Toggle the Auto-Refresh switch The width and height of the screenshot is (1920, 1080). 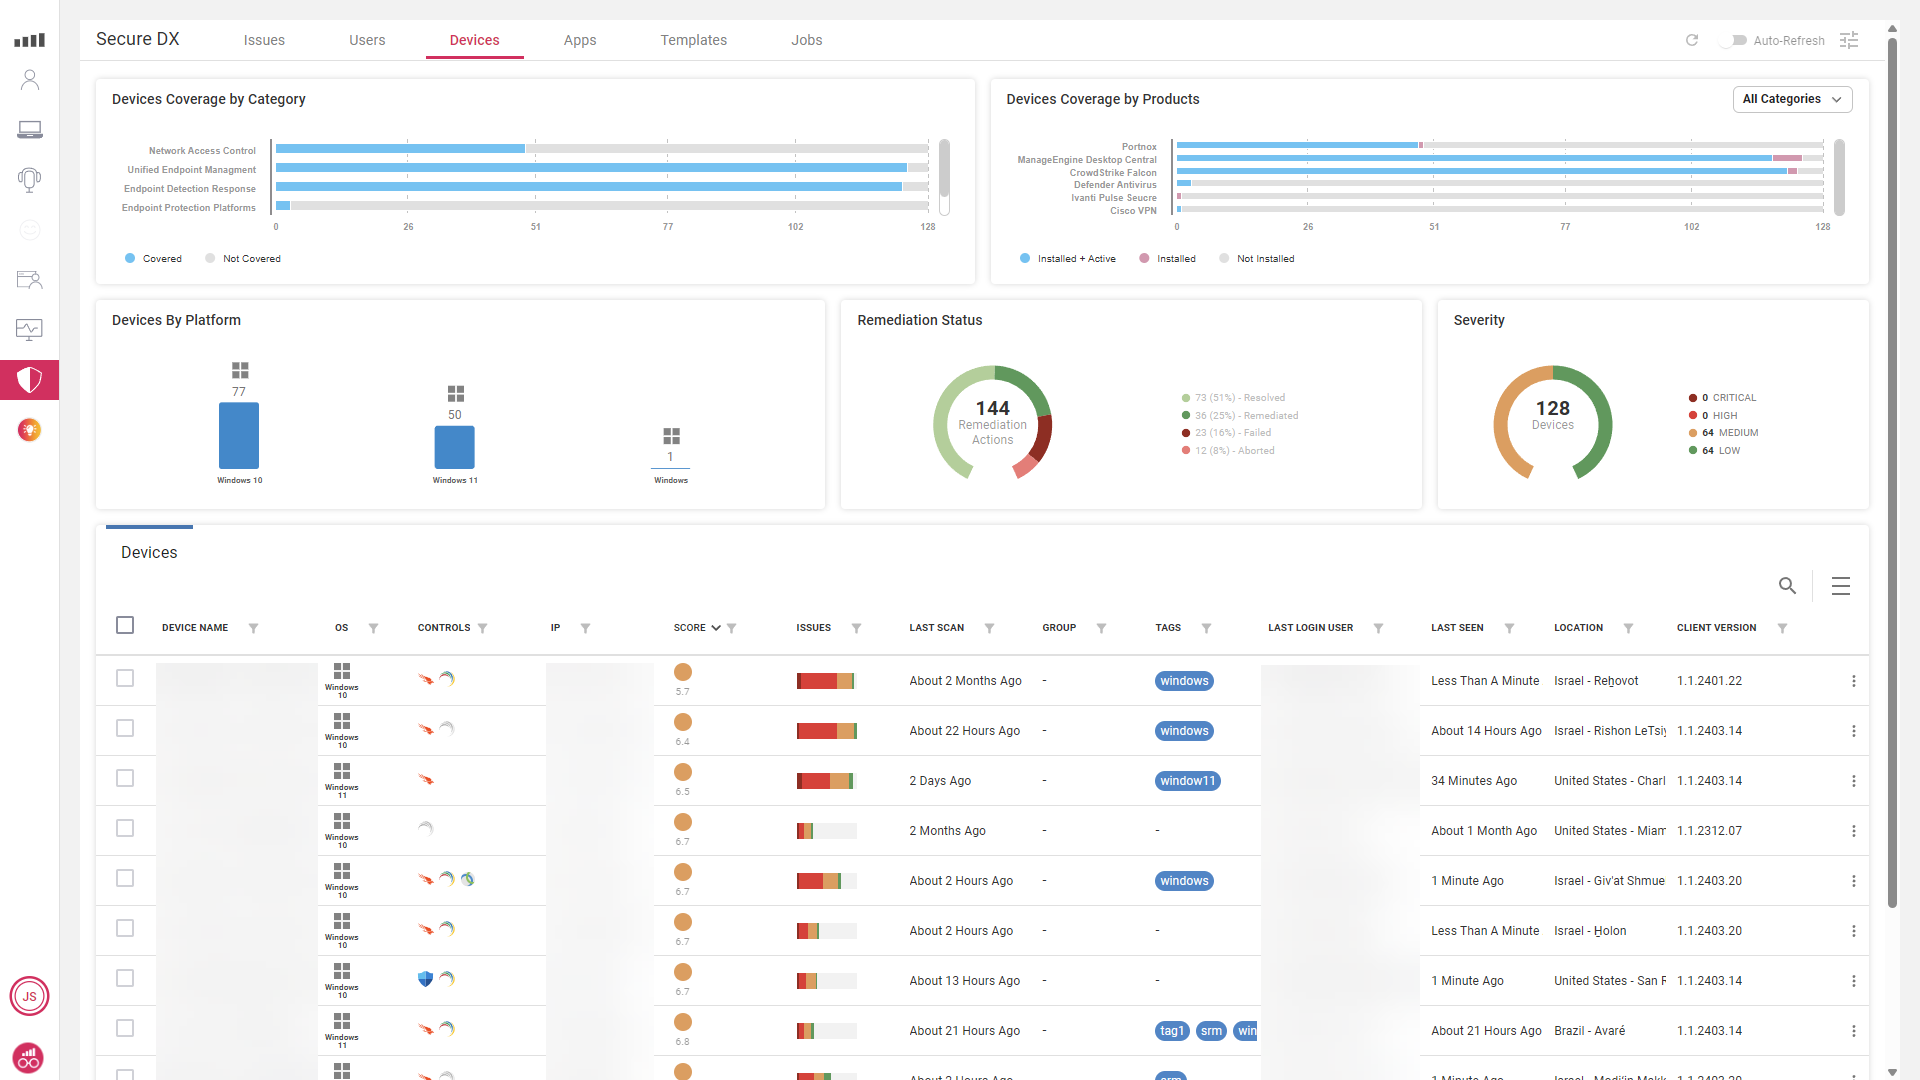[x=1735, y=40]
